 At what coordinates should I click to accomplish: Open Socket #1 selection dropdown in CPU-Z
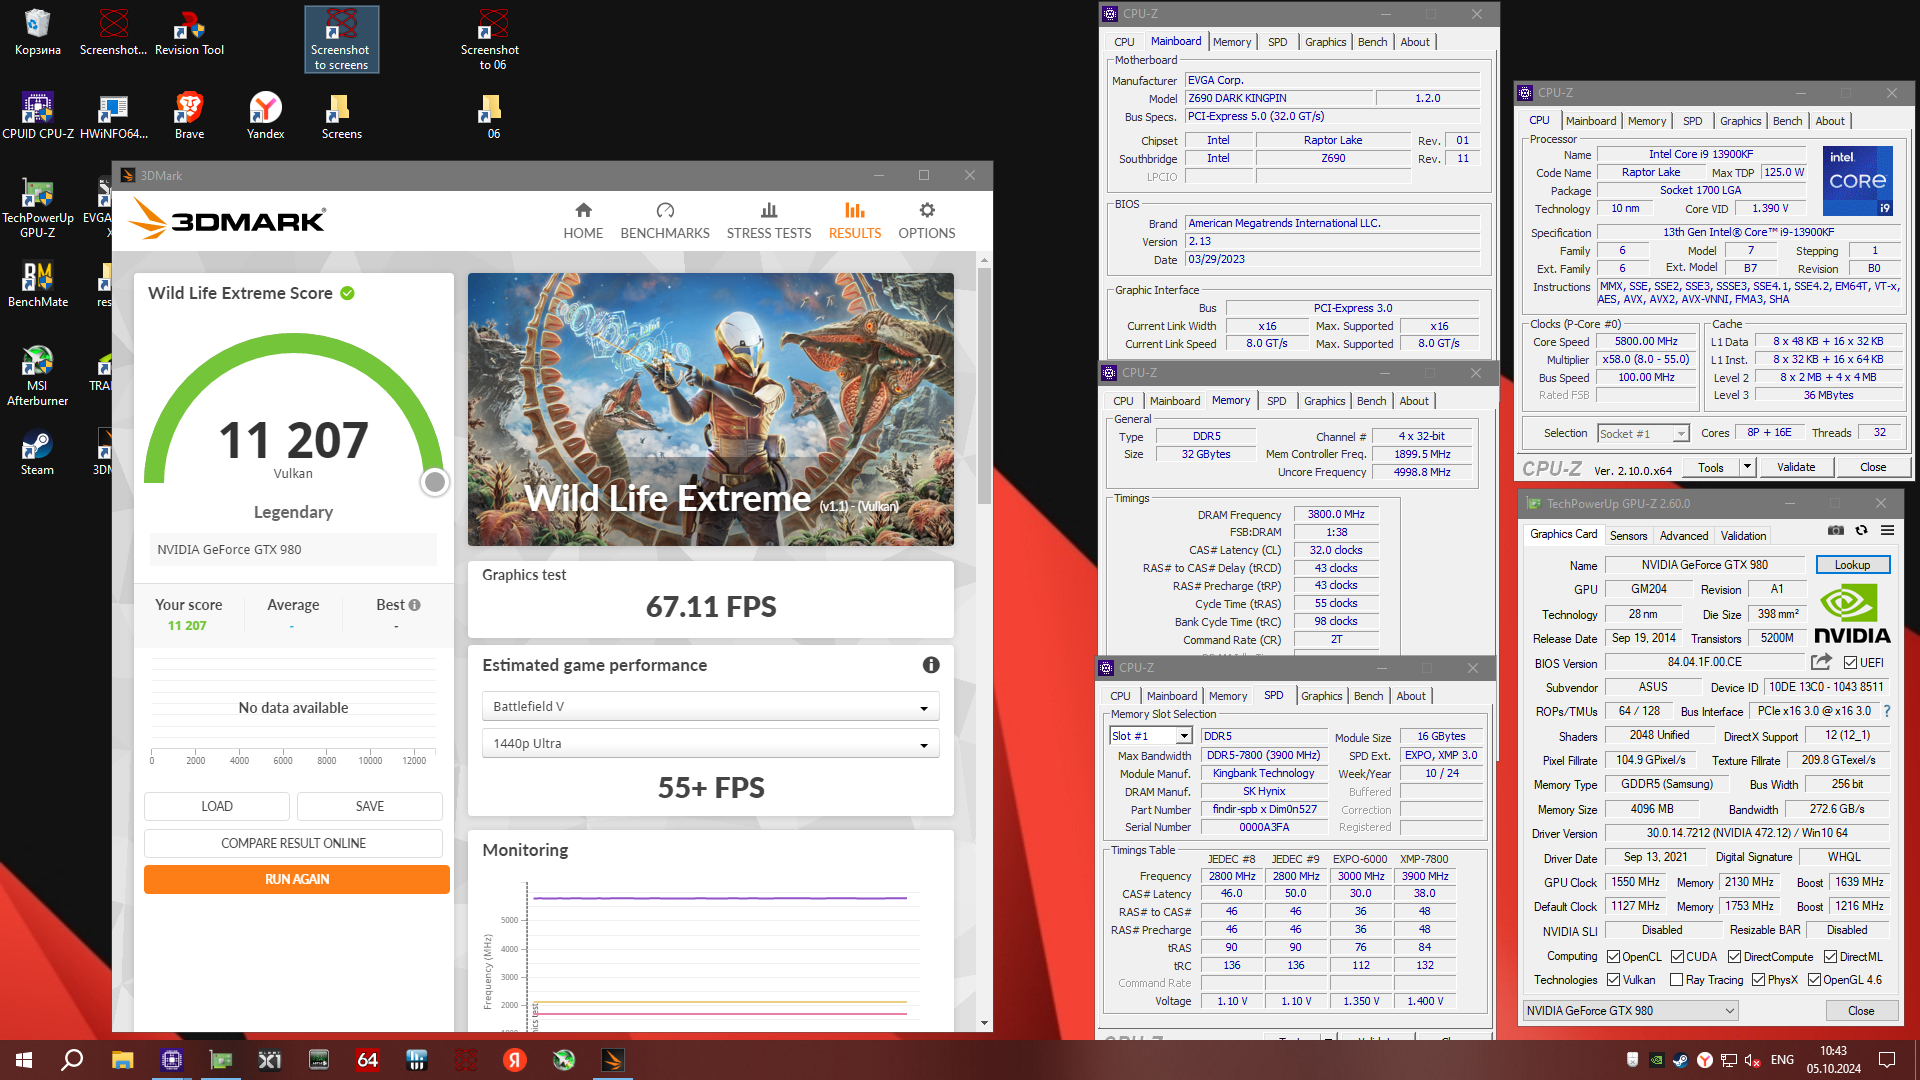pyautogui.click(x=1643, y=433)
